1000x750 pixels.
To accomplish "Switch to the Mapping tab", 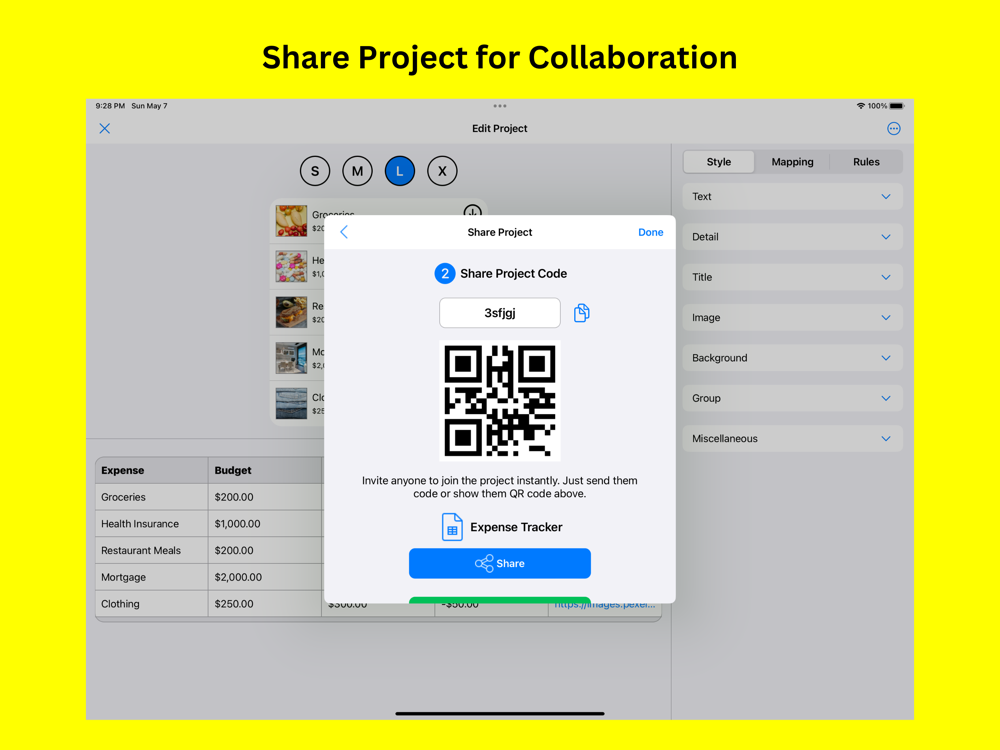I will click(792, 162).
